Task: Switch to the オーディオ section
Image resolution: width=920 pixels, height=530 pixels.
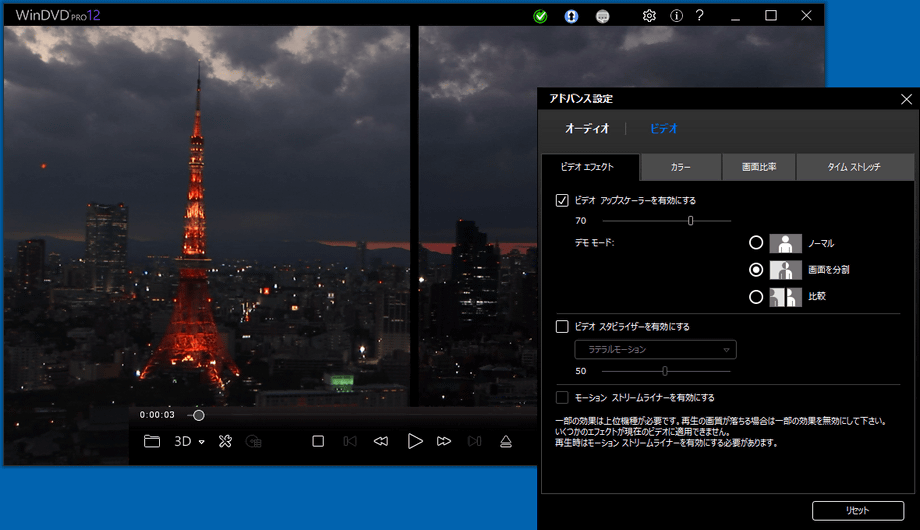Action: (x=587, y=129)
